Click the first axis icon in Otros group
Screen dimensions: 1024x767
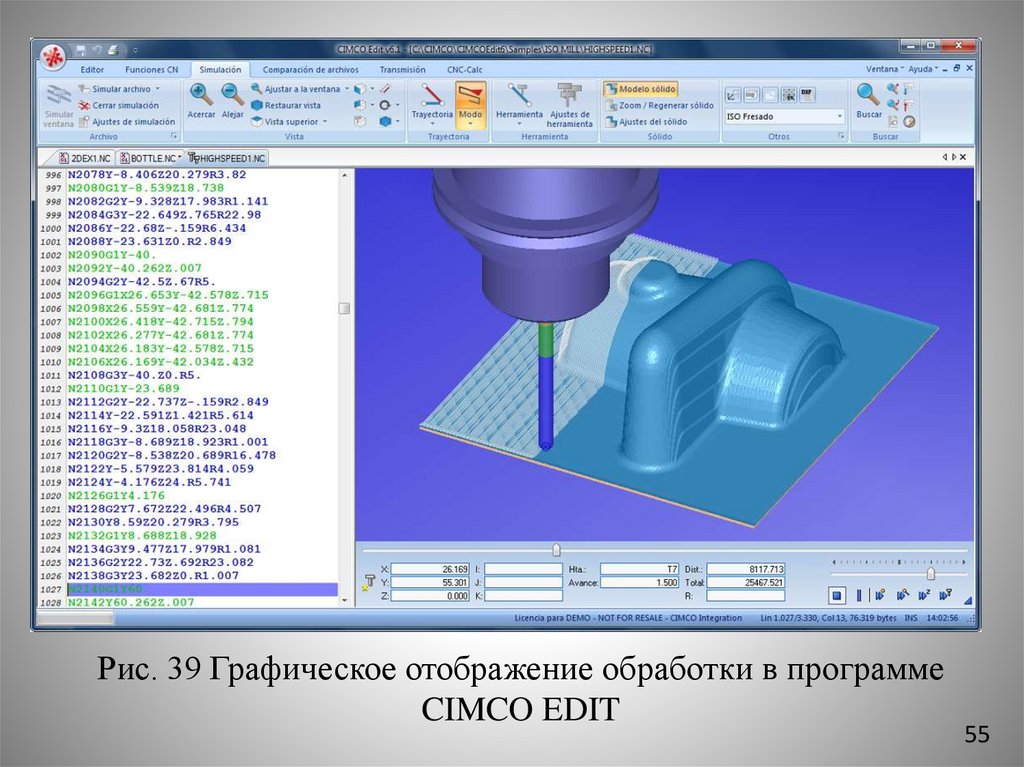click(733, 95)
